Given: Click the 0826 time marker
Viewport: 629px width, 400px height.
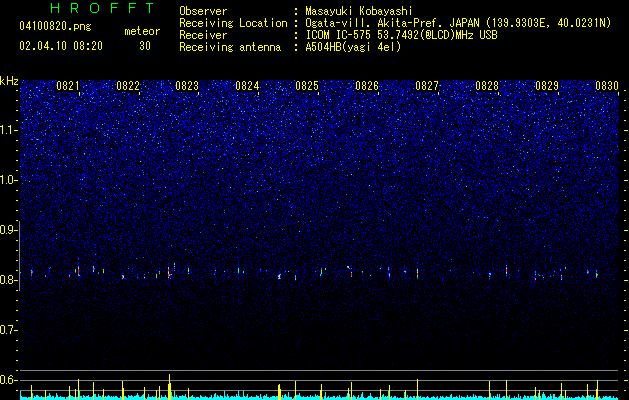Looking at the screenshot, I should 367,86.
